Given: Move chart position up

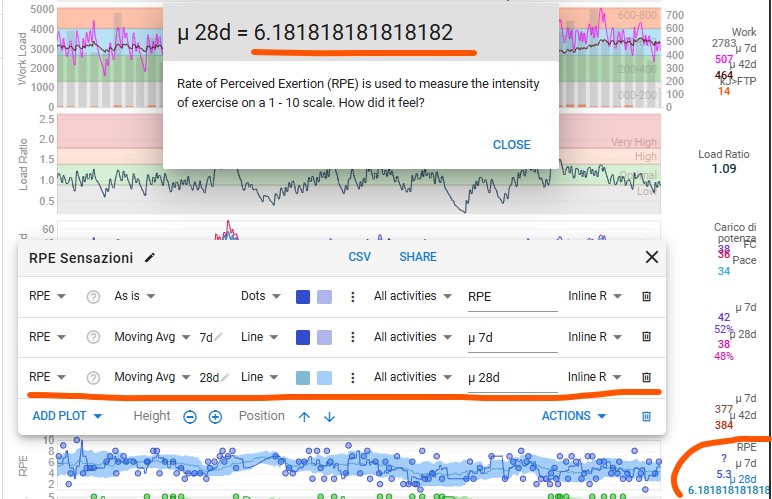Looking at the screenshot, I should (304, 417).
